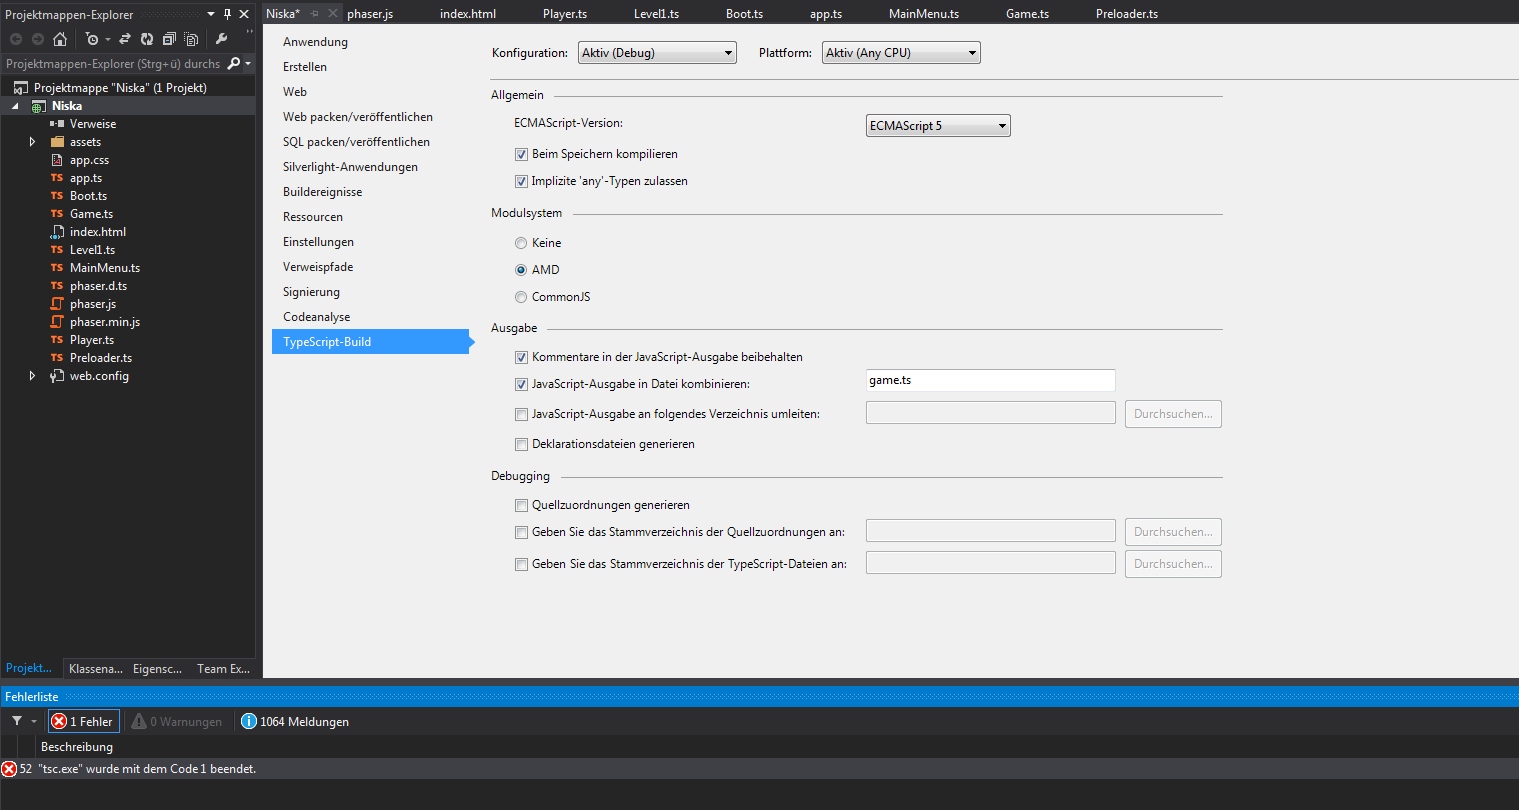Viewport: 1519px width, 810px height.
Task: Switch to the MainMenu.ts tab
Action: [x=924, y=14]
